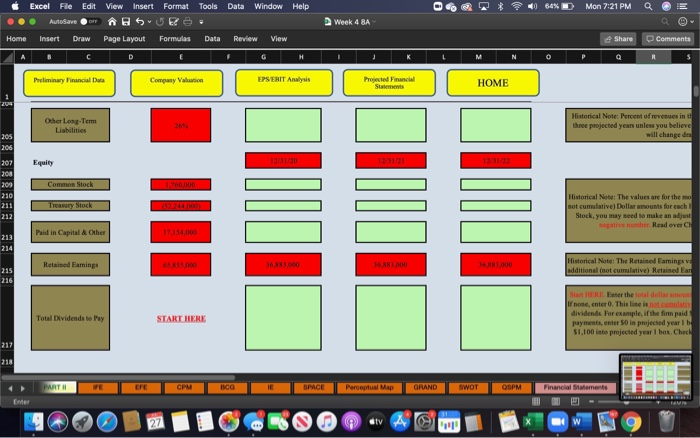Click the EPS/EBIT Analysis yellow button
The height and width of the screenshot is (438, 700).
tap(284, 83)
